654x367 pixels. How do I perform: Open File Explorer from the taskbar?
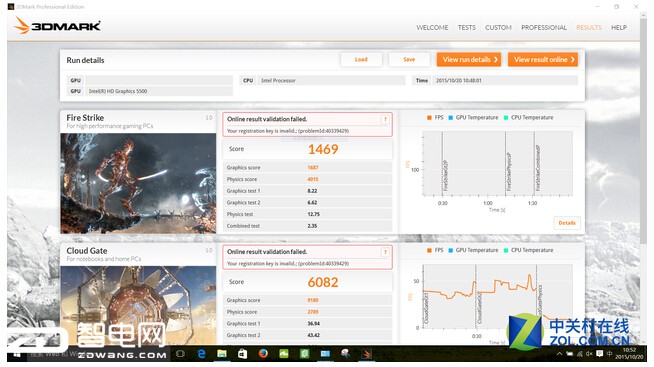(222, 354)
